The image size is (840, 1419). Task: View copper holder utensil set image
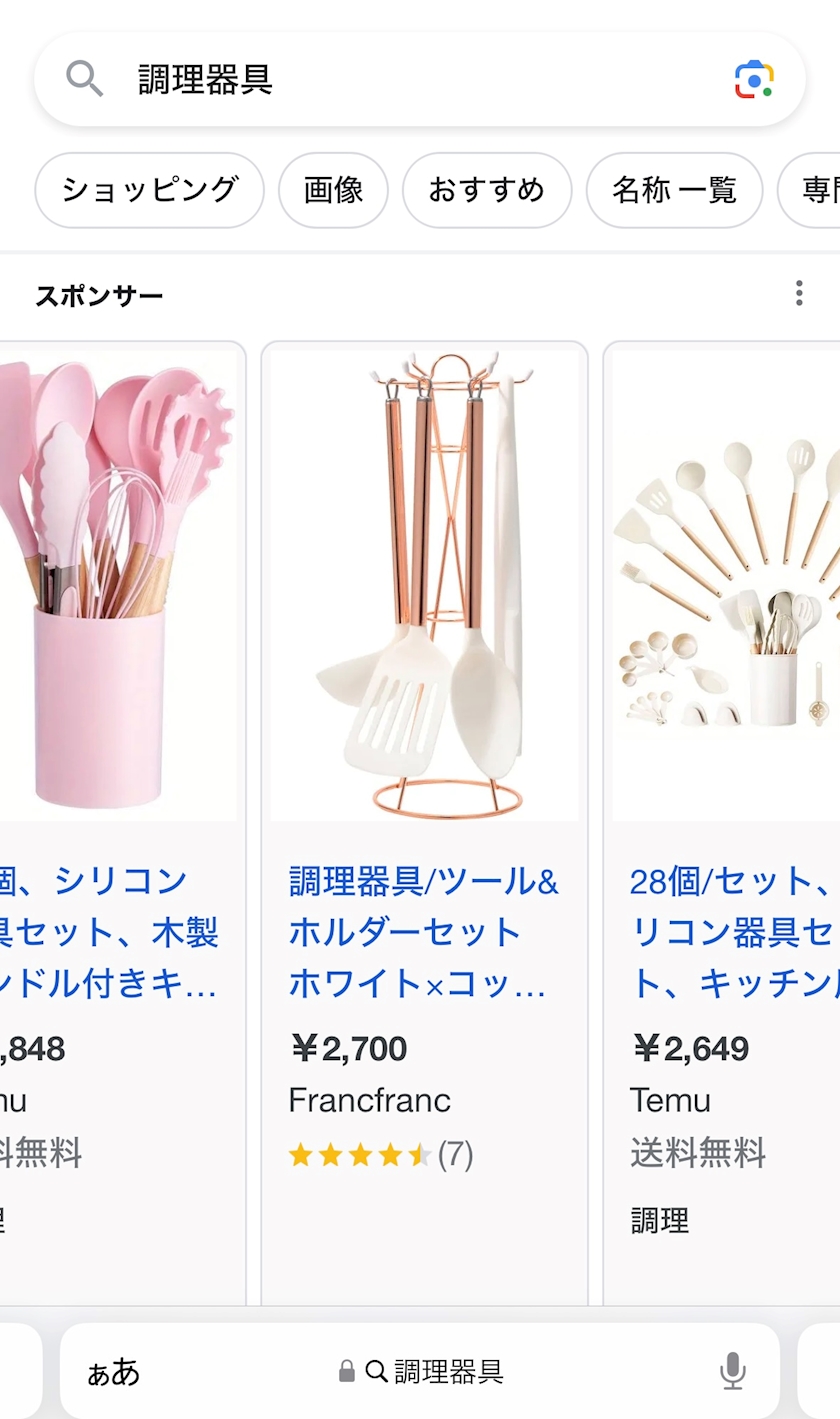pyautogui.click(x=424, y=585)
